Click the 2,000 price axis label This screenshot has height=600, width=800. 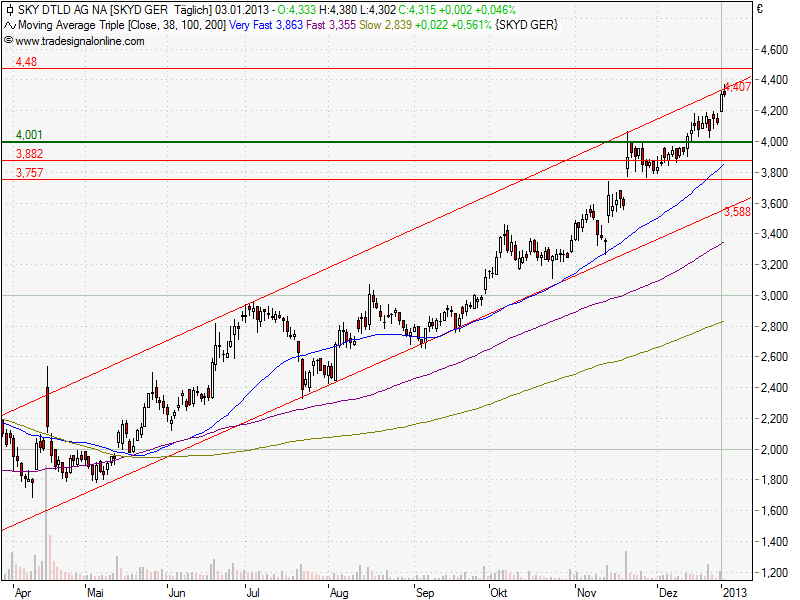pyautogui.click(x=774, y=449)
